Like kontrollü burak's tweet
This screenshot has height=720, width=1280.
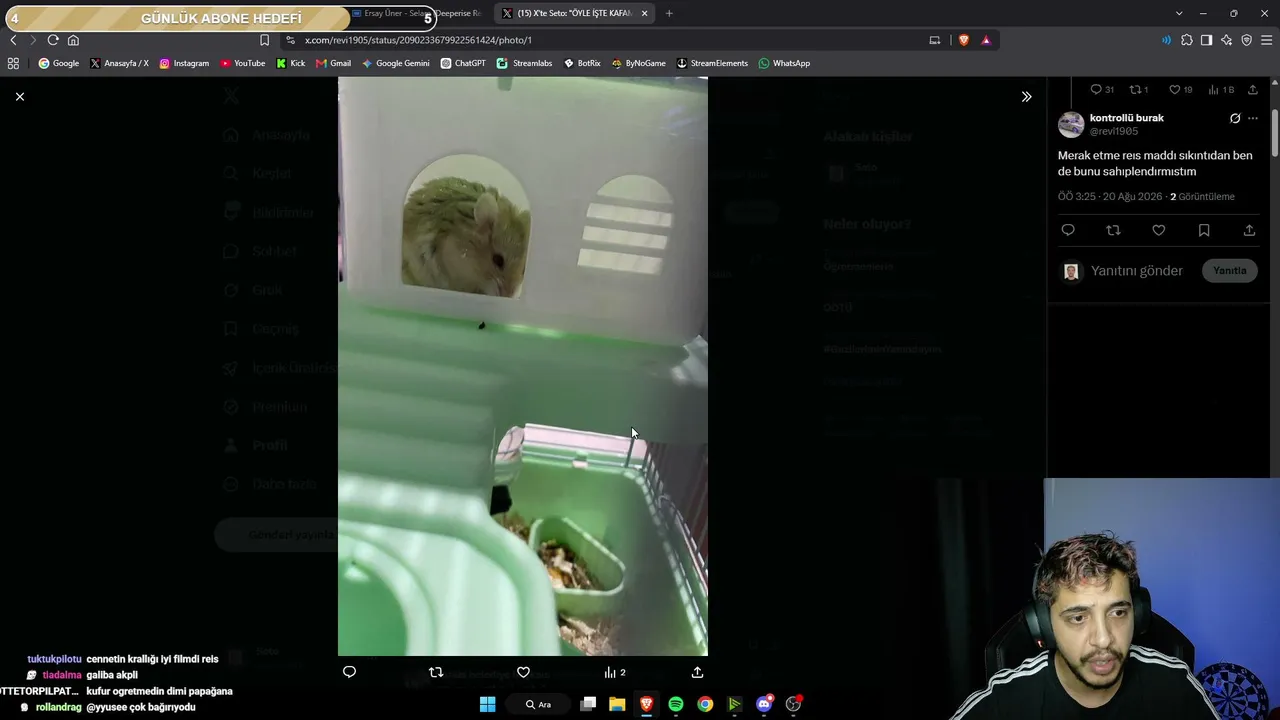[x=1158, y=230]
